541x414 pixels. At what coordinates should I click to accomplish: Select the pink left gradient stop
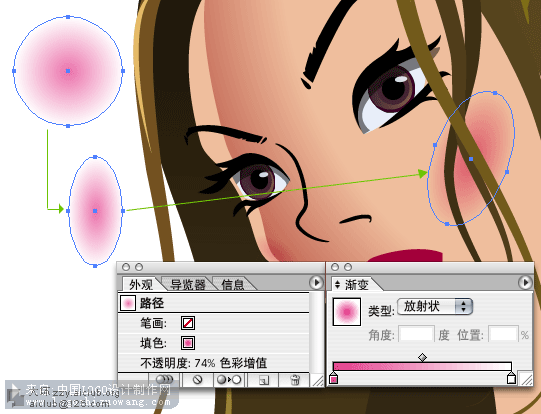tap(333, 378)
